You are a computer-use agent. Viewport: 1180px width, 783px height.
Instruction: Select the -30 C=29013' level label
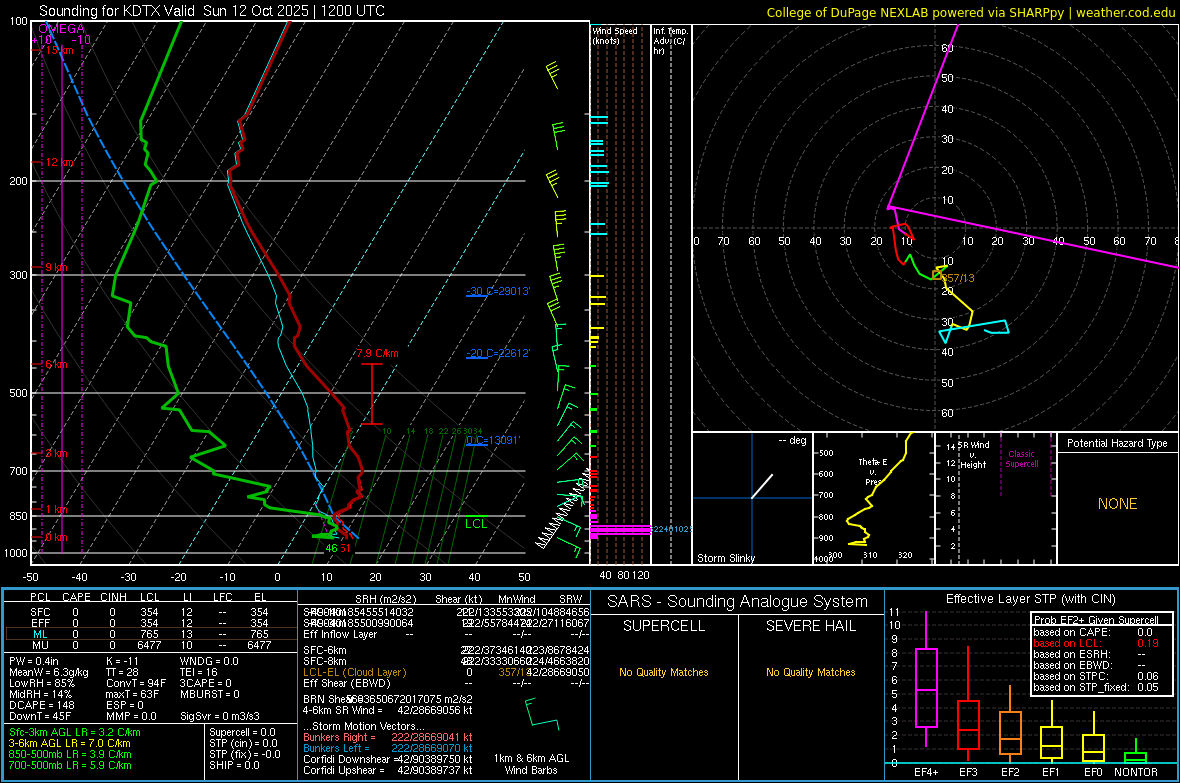[498, 291]
